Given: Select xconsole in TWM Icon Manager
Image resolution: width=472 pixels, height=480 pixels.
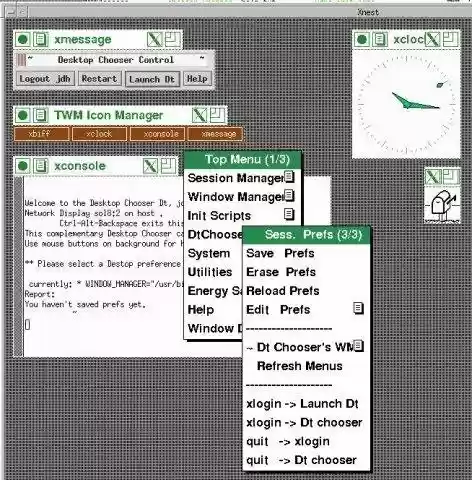Looking at the screenshot, I should coord(157,134).
